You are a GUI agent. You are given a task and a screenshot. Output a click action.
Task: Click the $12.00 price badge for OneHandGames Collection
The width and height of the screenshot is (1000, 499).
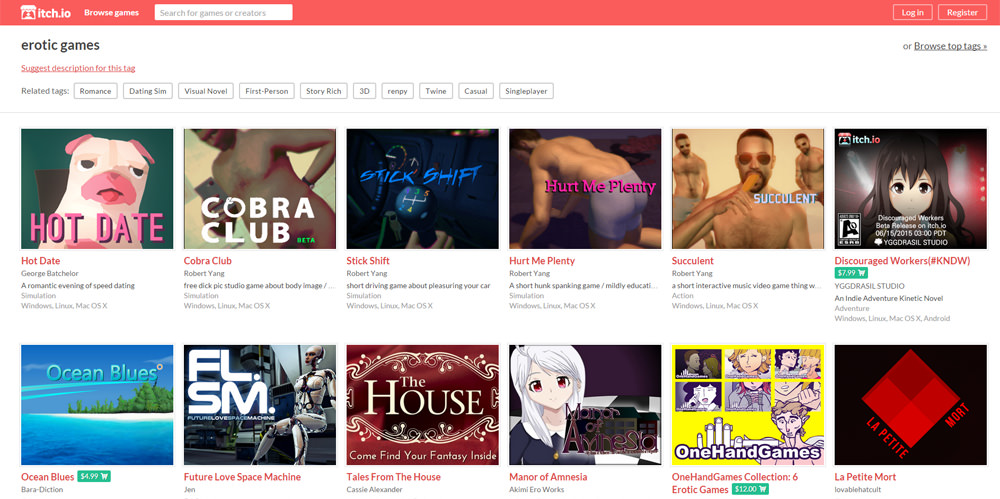[750, 489]
